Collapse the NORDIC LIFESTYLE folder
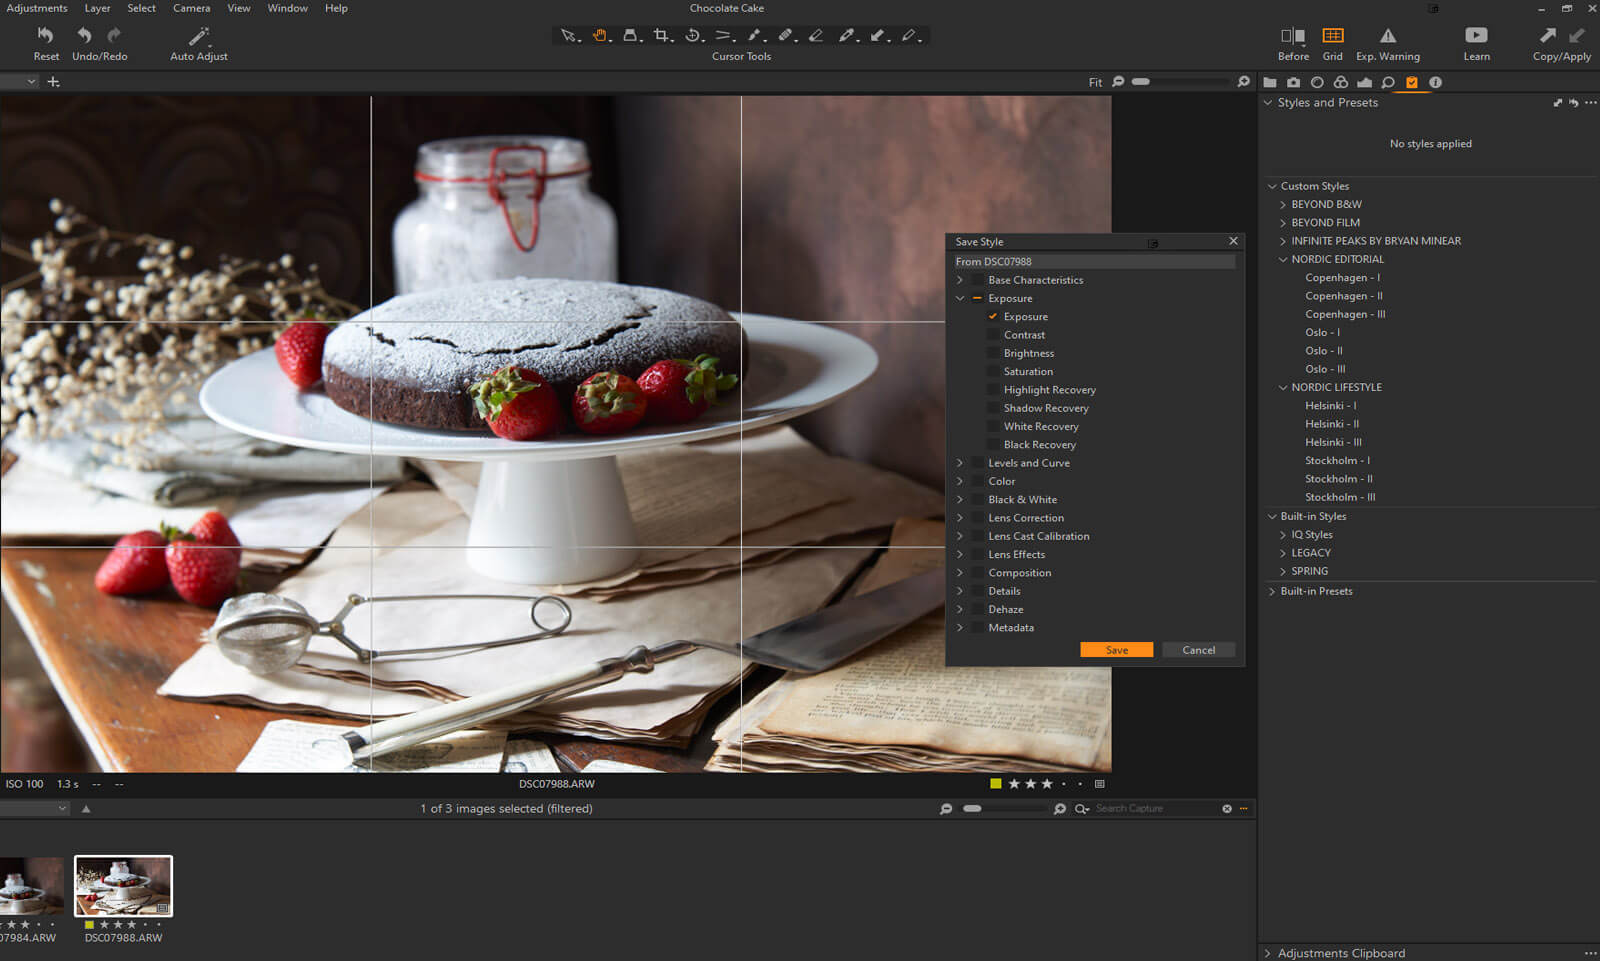This screenshot has height=961, width=1600. [x=1283, y=388]
